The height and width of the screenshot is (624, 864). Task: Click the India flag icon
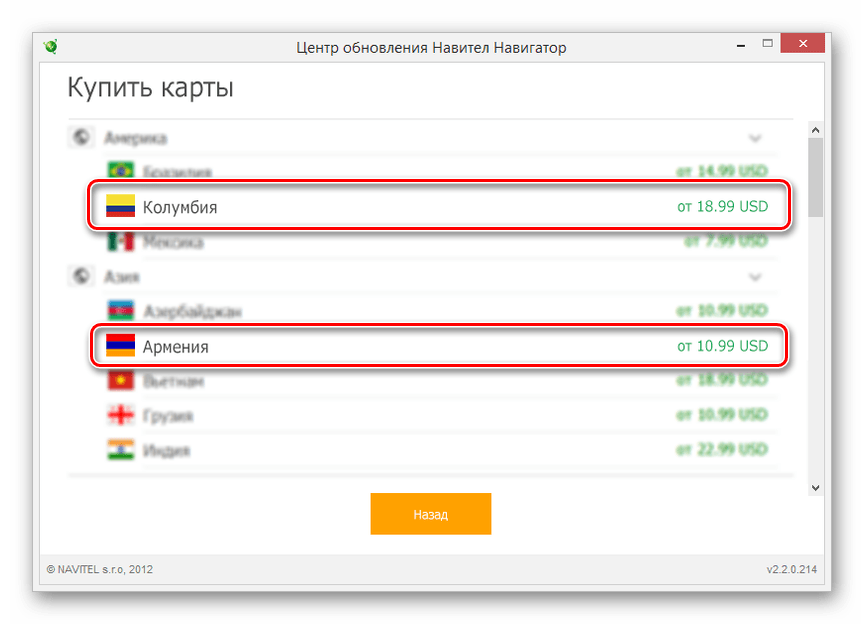click(x=121, y=450)
